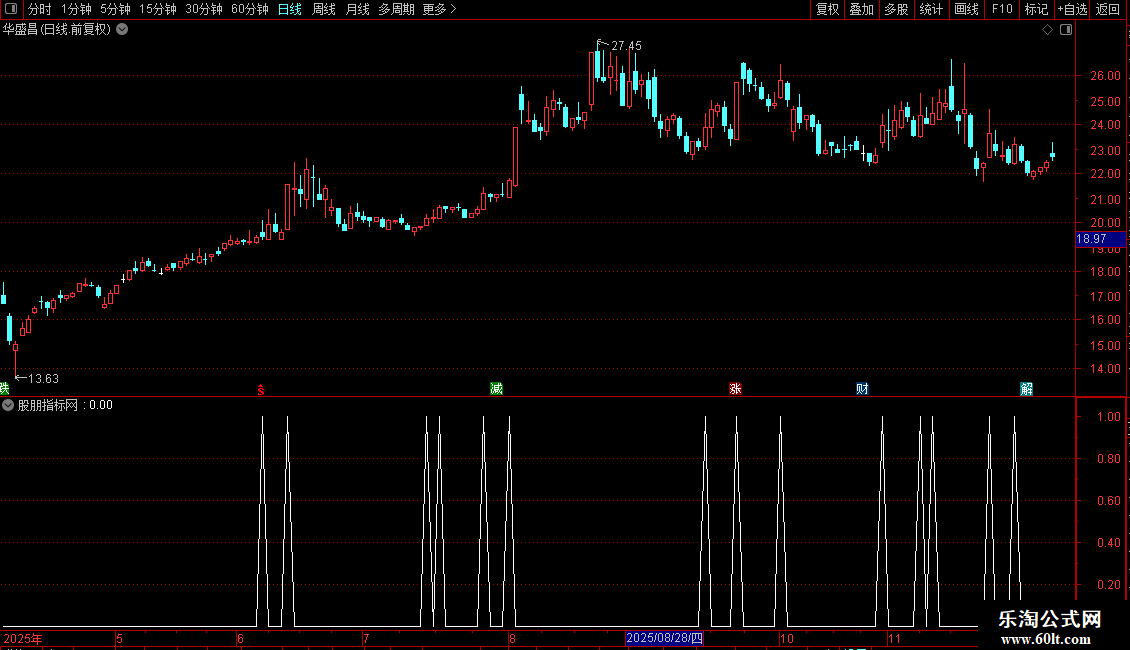
Task: Click the green 跌 event marker
Action: click(4, 389)
